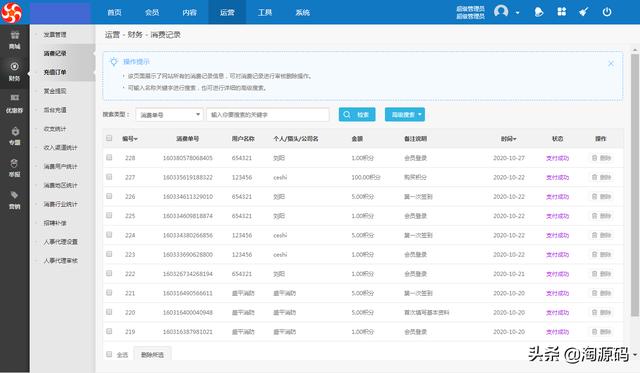This screenshot has height=373, width=640.
Task: Open the 消费单号 search type dropdown
Action: [169, 115]
